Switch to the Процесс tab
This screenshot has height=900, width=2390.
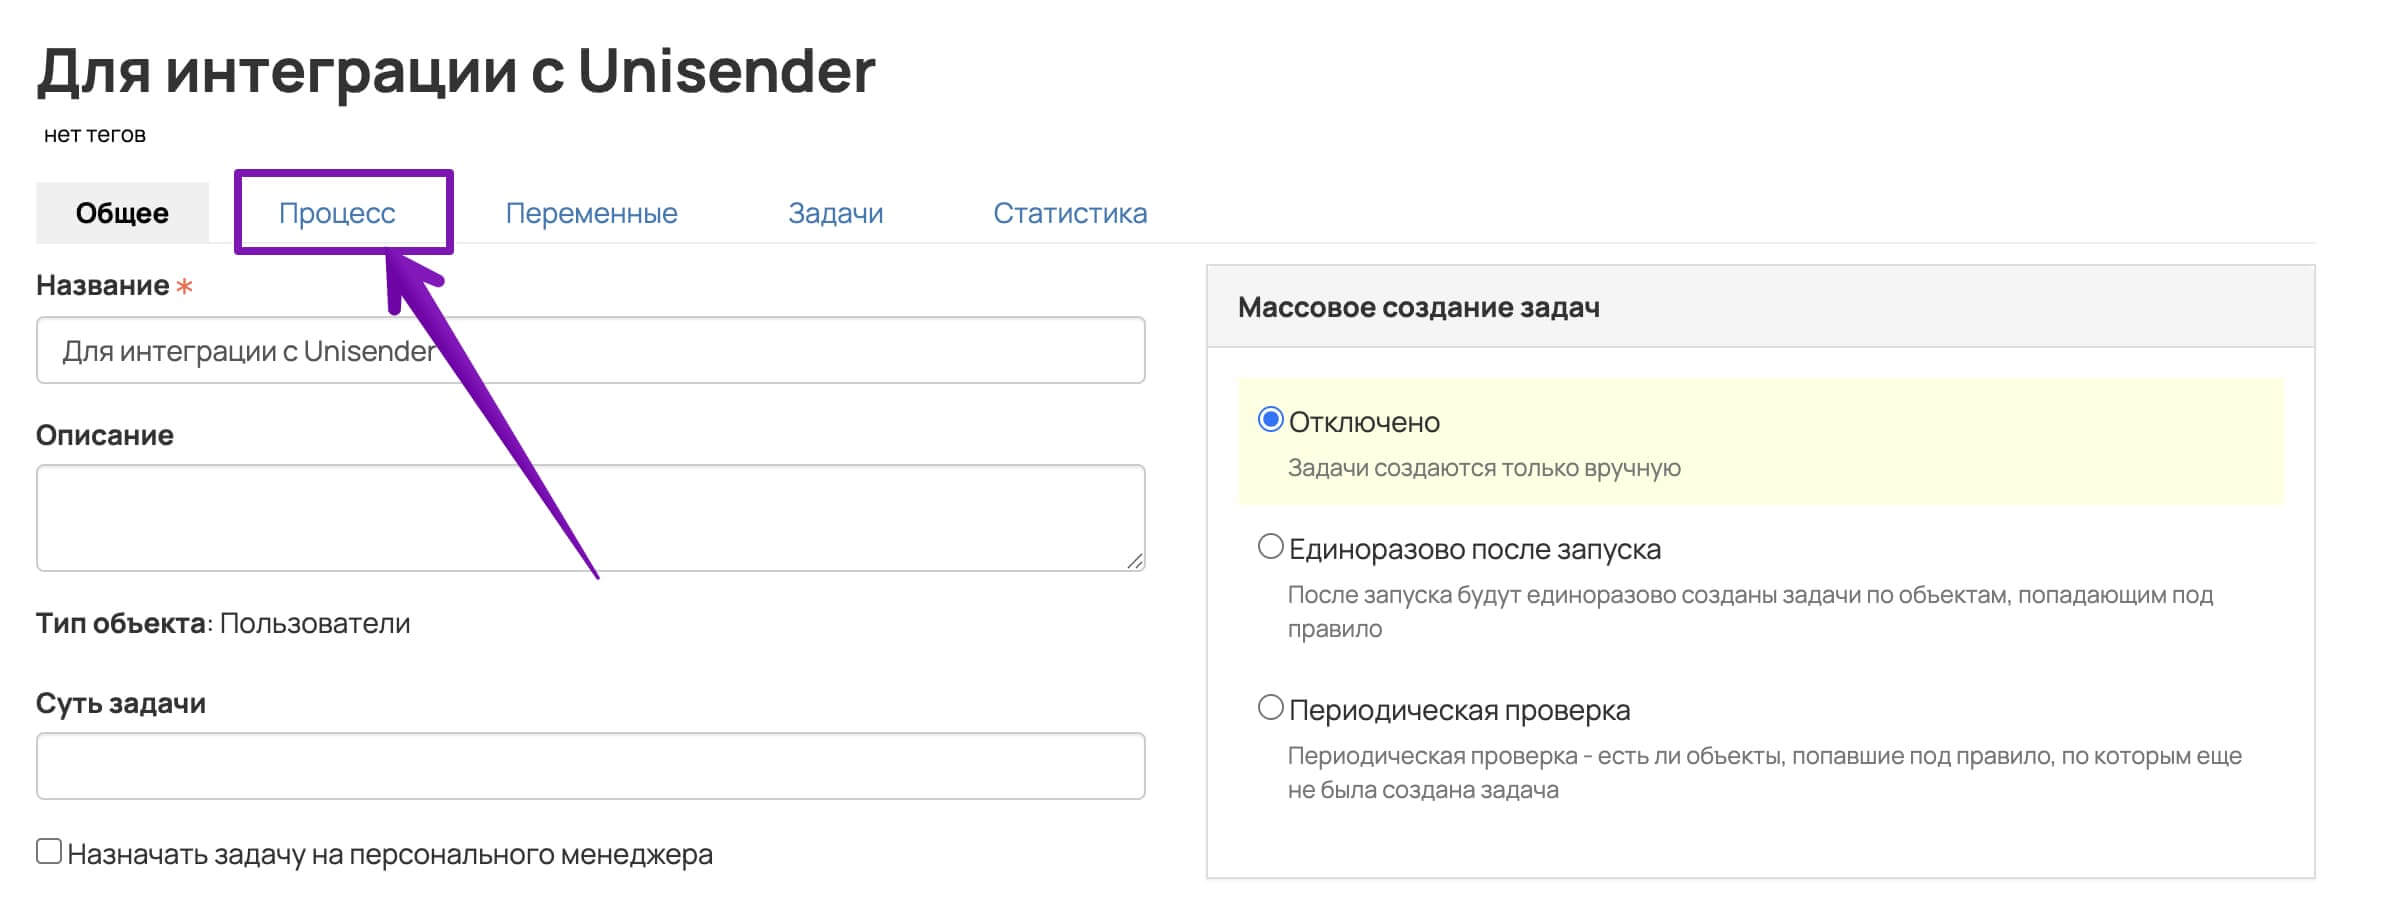click(337, 213)
